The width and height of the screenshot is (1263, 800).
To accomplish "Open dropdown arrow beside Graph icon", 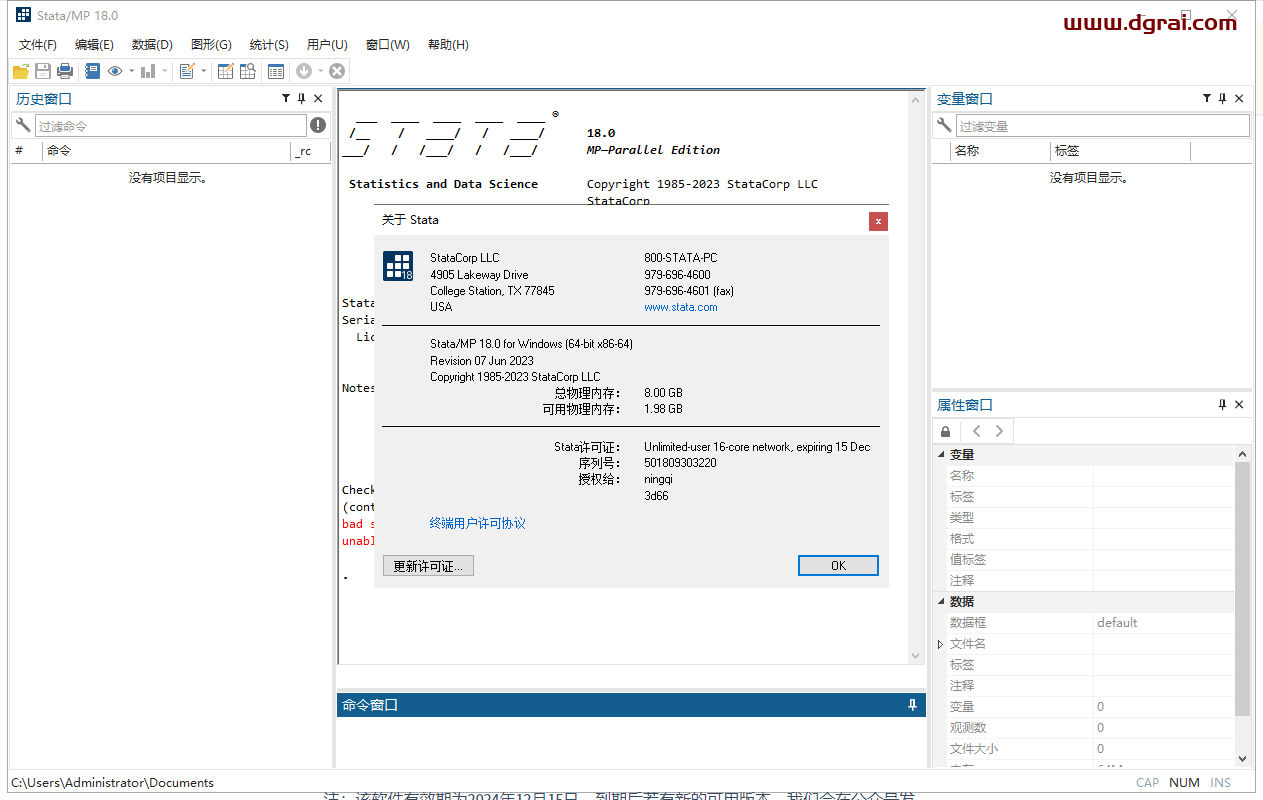I will pyautogui.click(x=164, y=71).
